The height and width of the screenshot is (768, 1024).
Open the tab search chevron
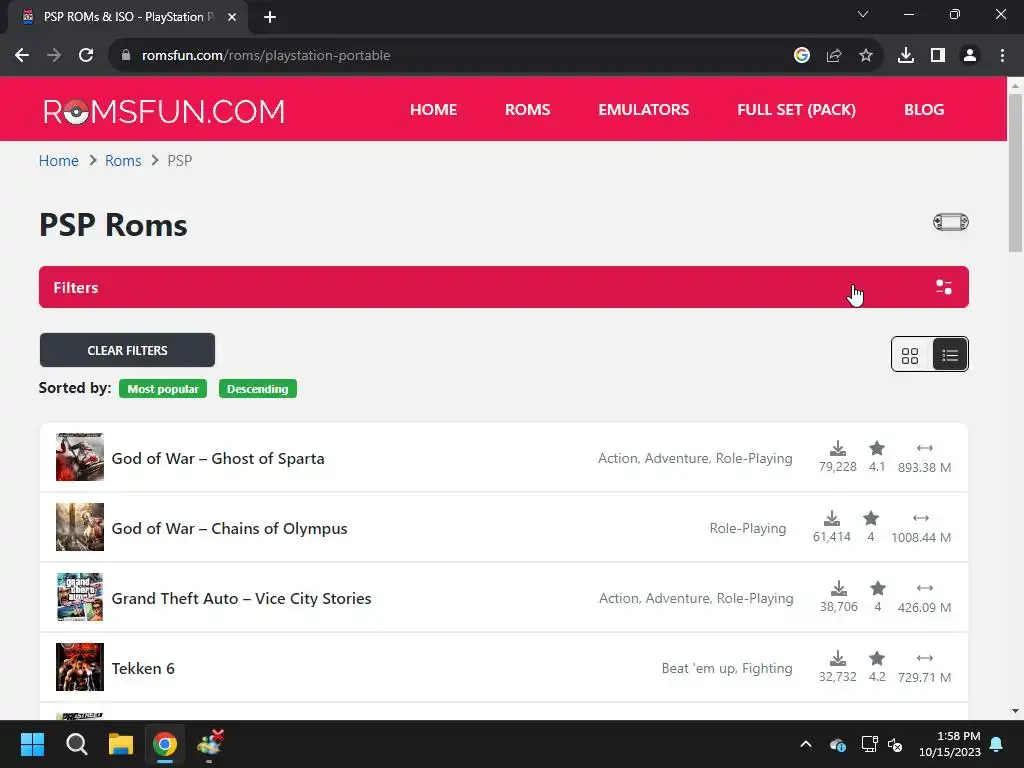[x=863, y=14]
